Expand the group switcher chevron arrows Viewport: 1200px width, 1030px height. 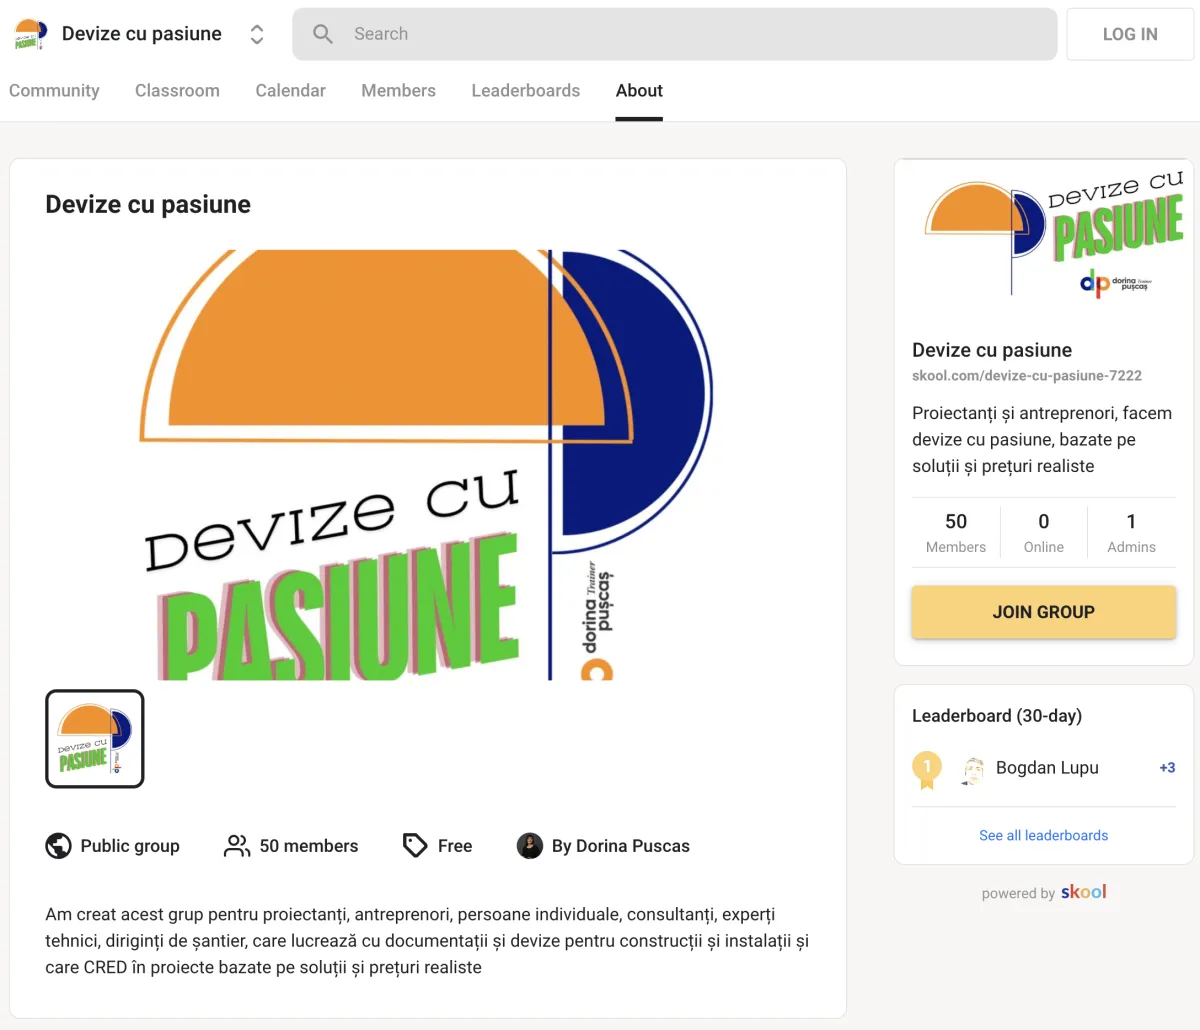pos(257,34)
